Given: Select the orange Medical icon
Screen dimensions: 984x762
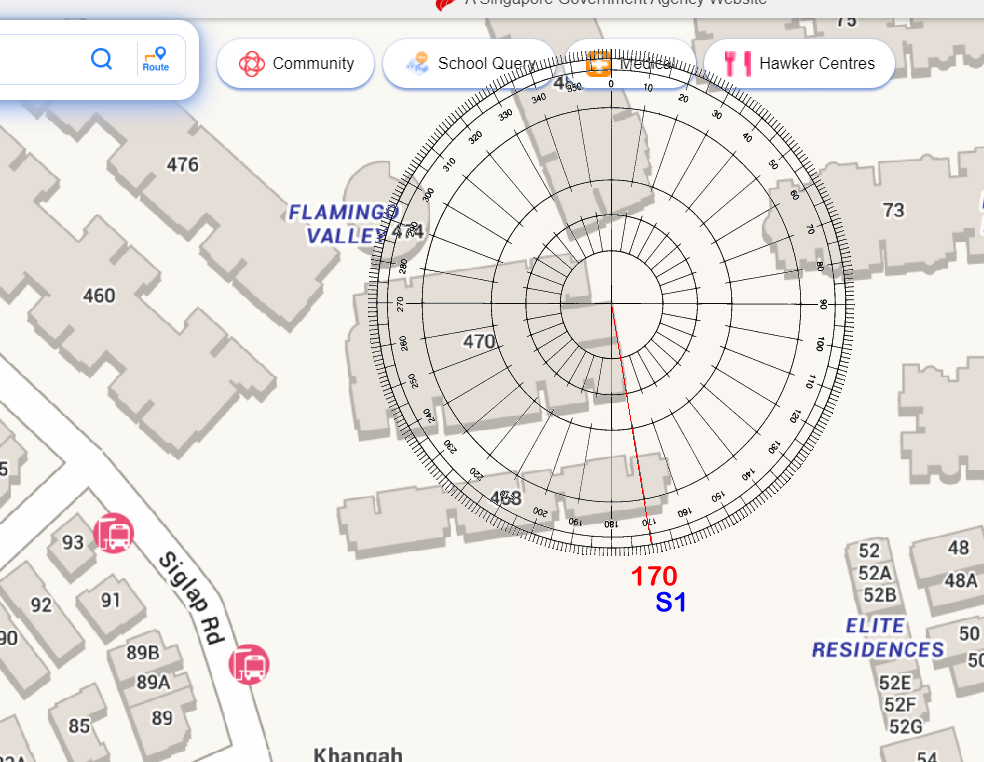Looking at the screenshot, I should [599, 64].
